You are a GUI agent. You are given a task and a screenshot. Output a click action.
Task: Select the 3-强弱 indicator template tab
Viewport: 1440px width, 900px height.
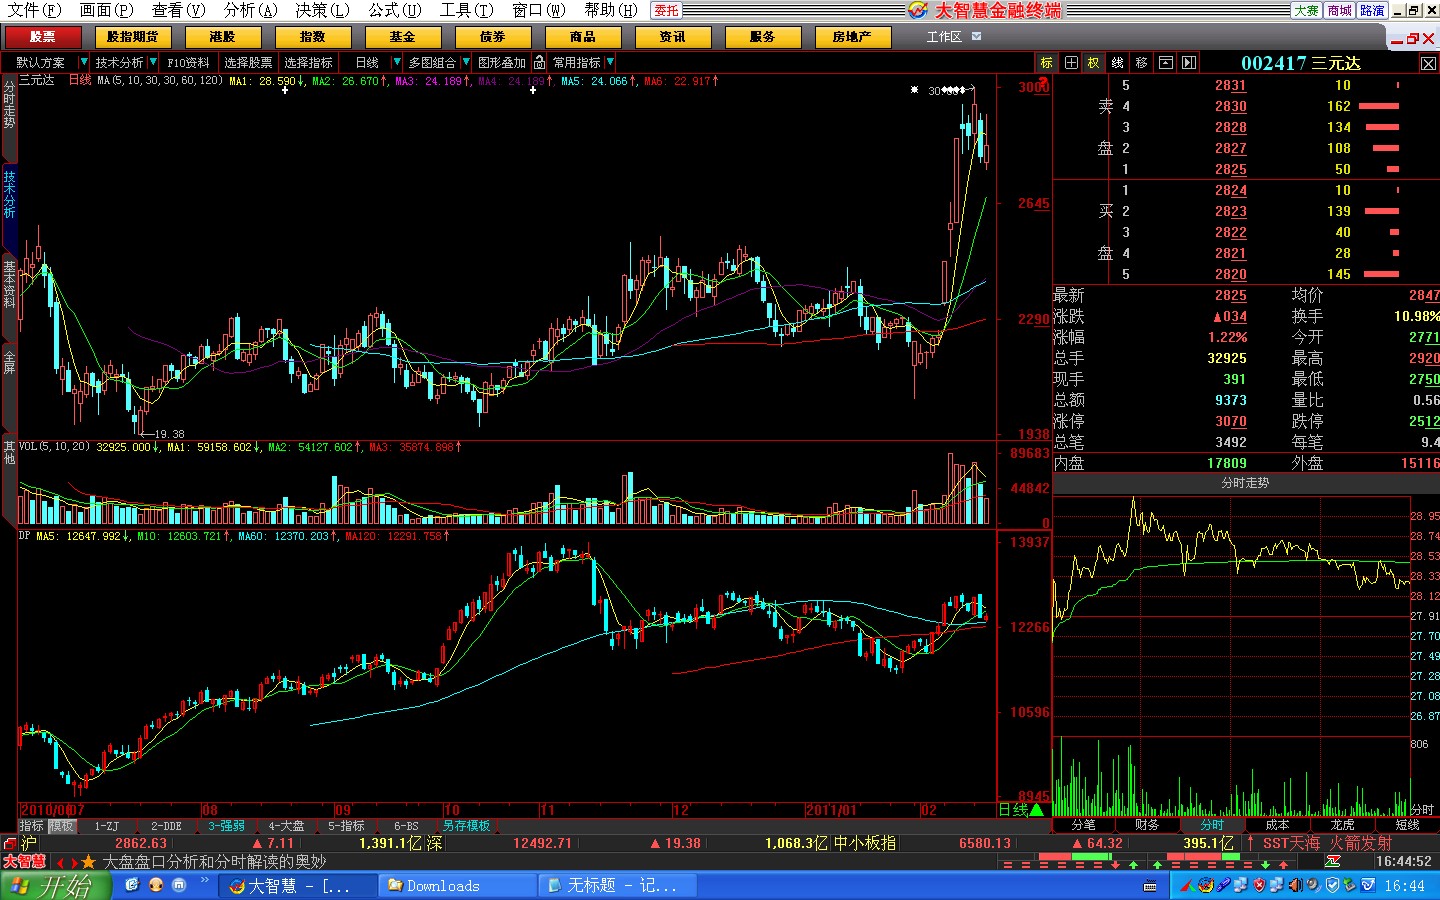(226, 826)
